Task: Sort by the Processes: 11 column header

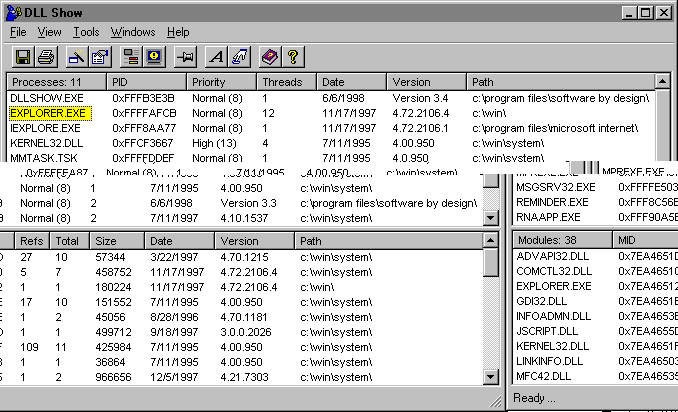Action: 57,82
